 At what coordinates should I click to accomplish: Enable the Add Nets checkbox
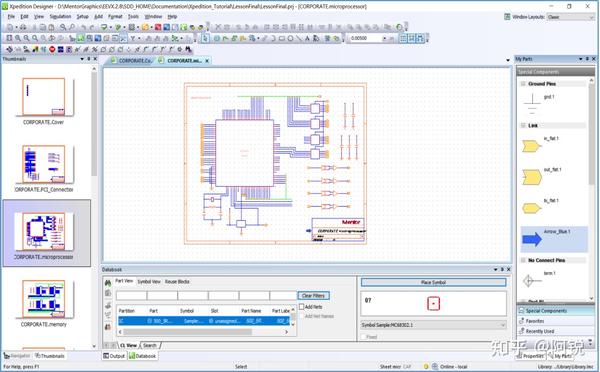[x=302, y=307]
